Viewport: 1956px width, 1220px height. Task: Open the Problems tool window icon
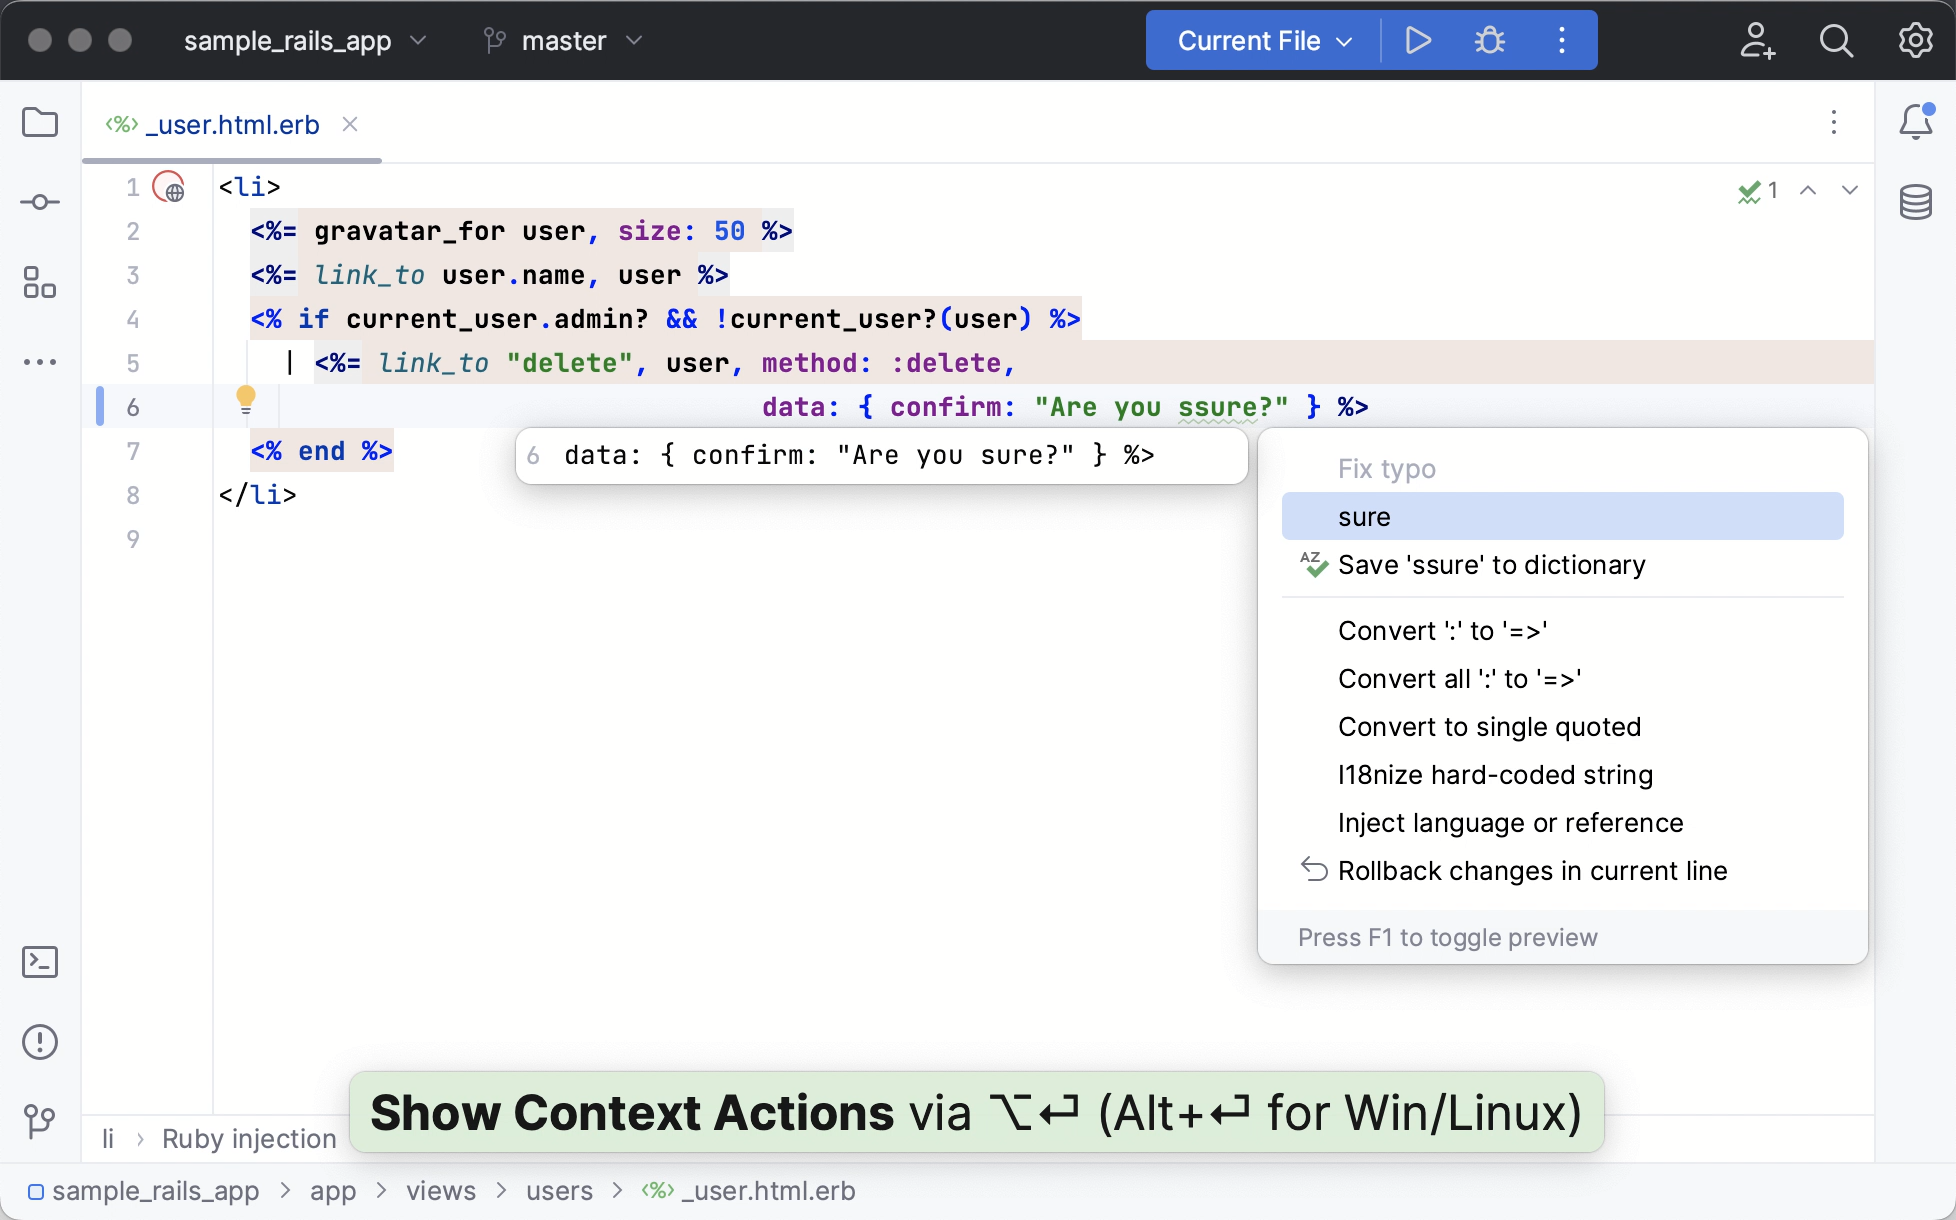pos(40,1042)
